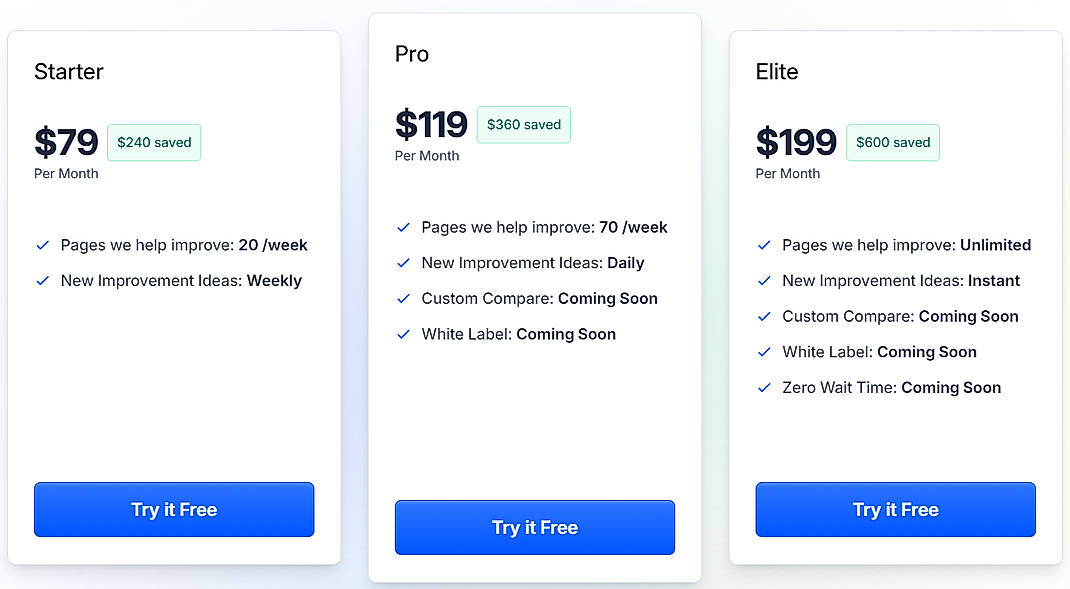
Task: Click the checkmark beside Elite's Unlimited pages feature
Action: click(764, 245)
